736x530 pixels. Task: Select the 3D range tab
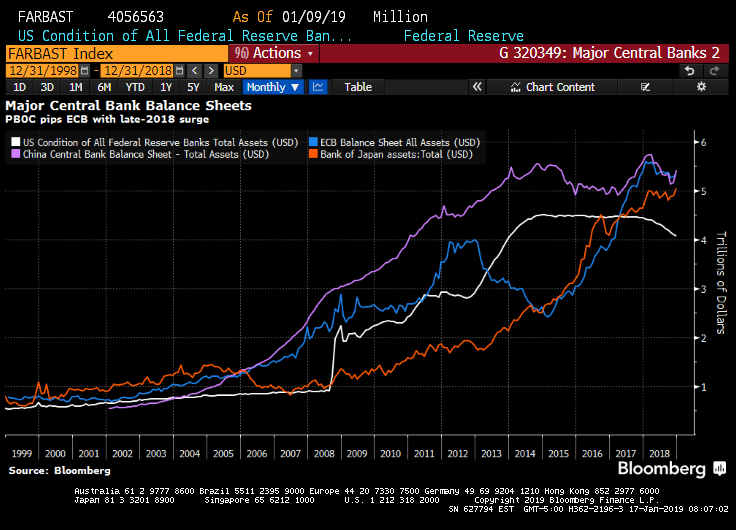pyautogui.click(x=47, y=87)
